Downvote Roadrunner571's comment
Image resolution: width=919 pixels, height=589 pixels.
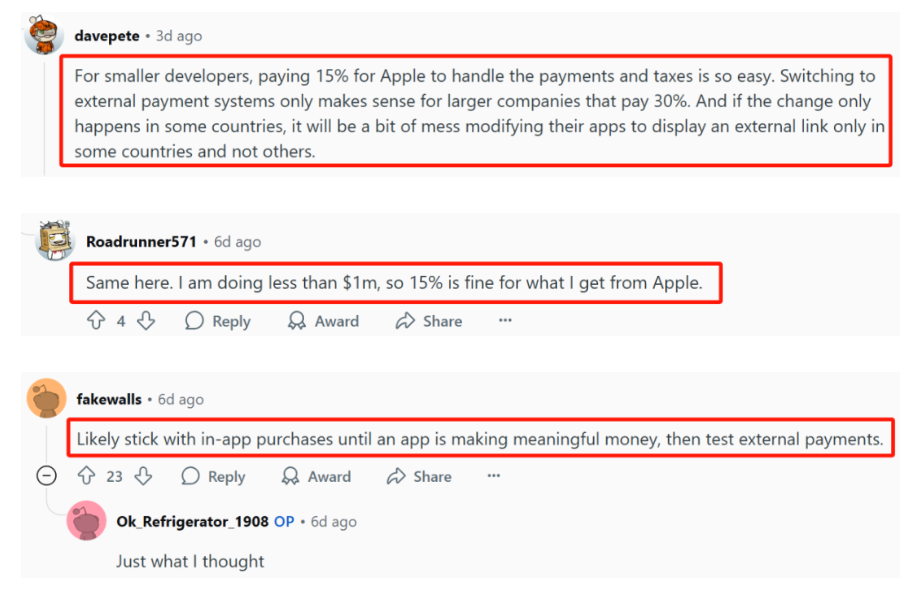[x=146, y=321]
